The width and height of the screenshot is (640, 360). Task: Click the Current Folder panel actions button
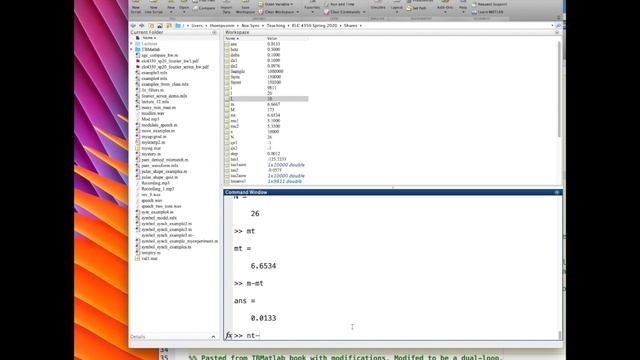[215, 32]
